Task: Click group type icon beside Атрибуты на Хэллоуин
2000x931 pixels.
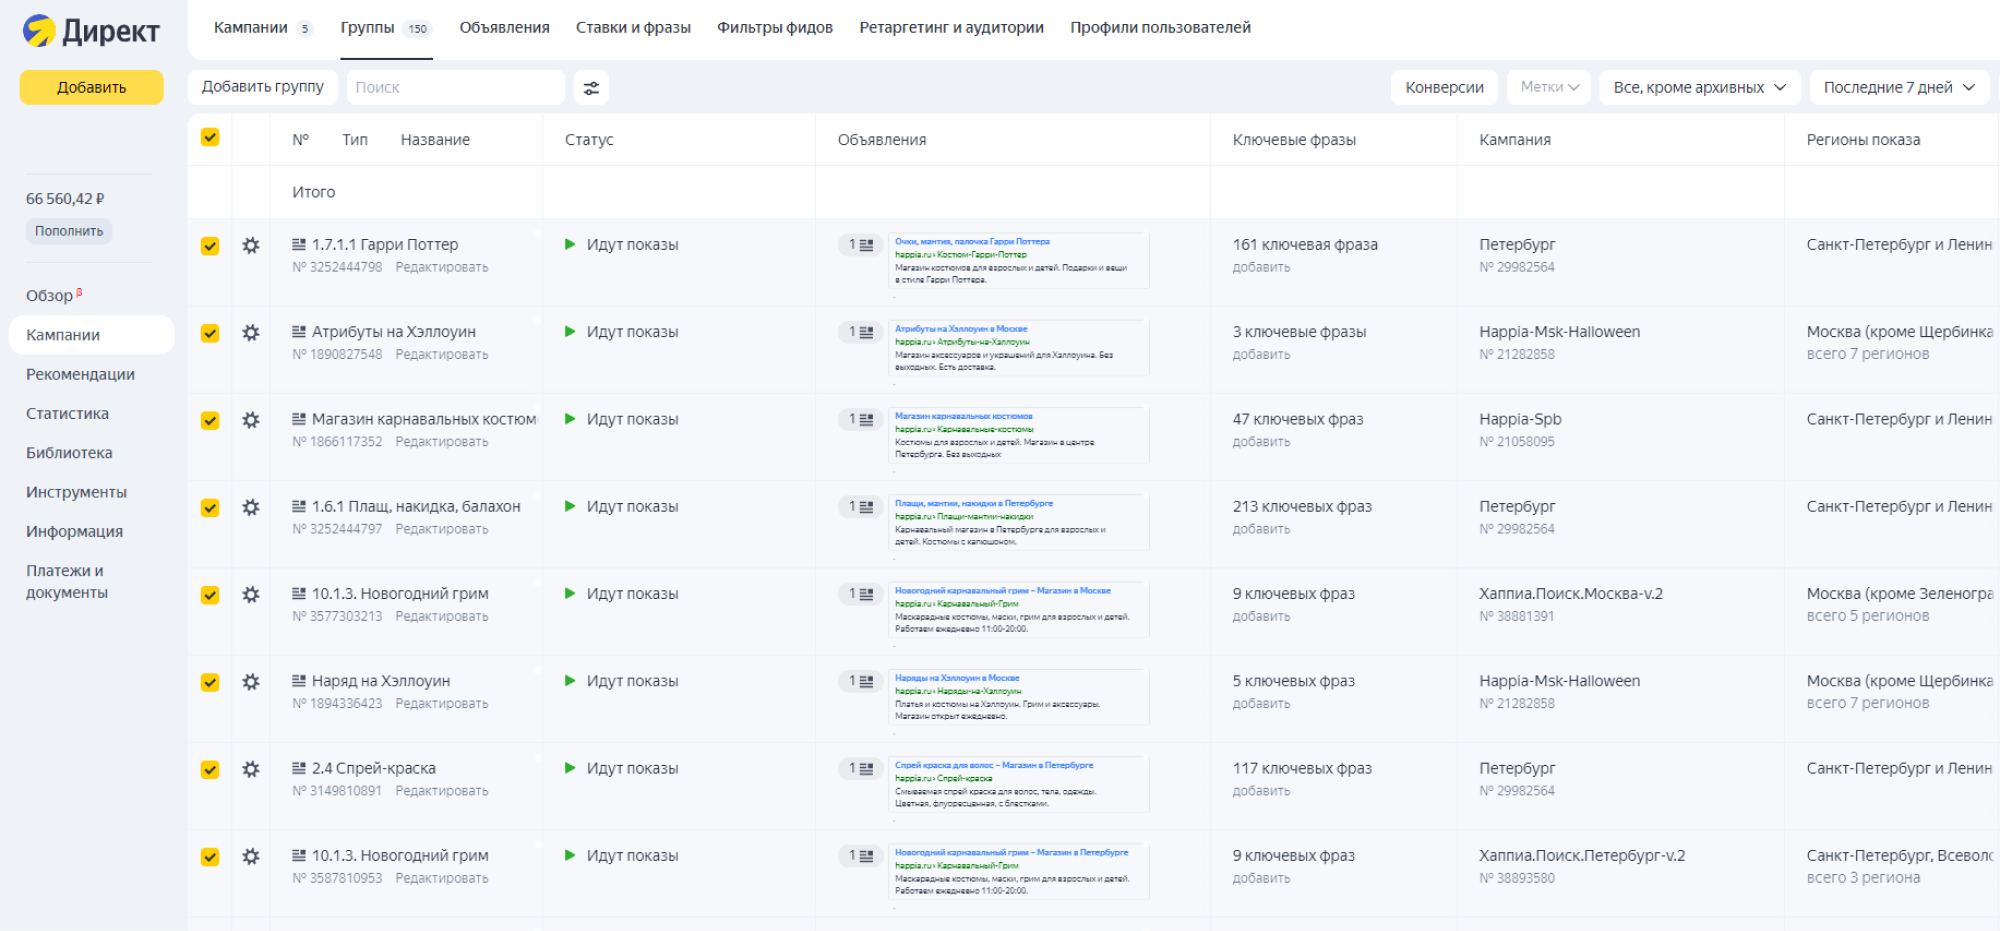Action: click(299, 331)
